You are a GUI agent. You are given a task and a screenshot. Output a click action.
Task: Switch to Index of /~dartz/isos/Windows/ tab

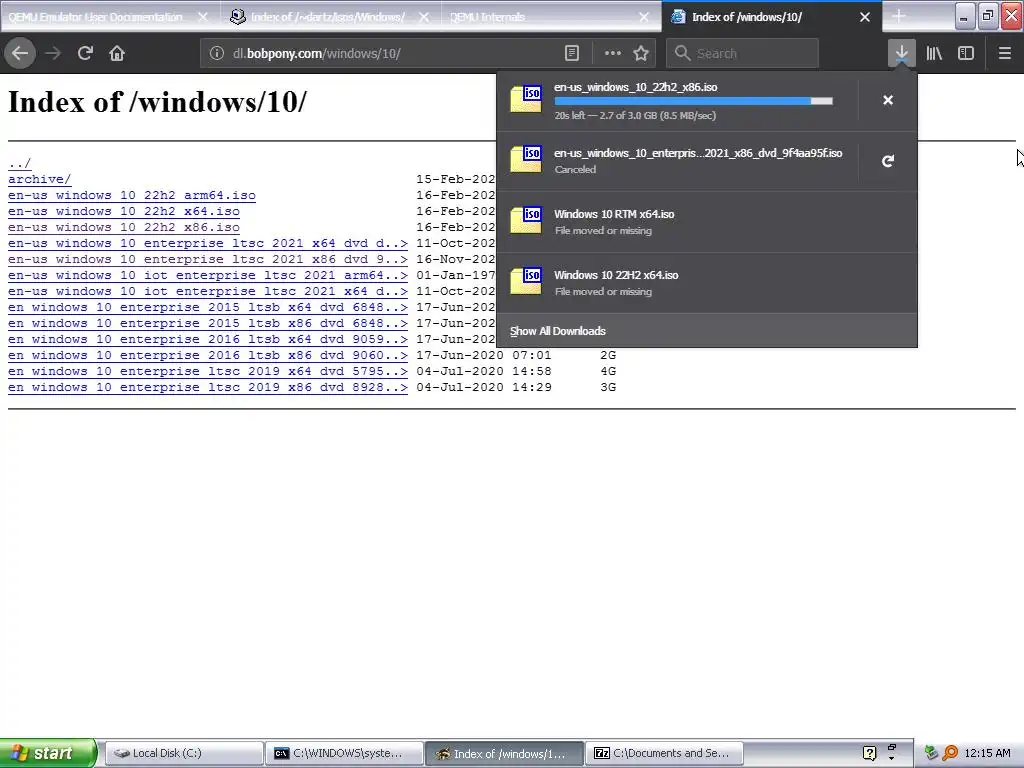coord(327,17)
